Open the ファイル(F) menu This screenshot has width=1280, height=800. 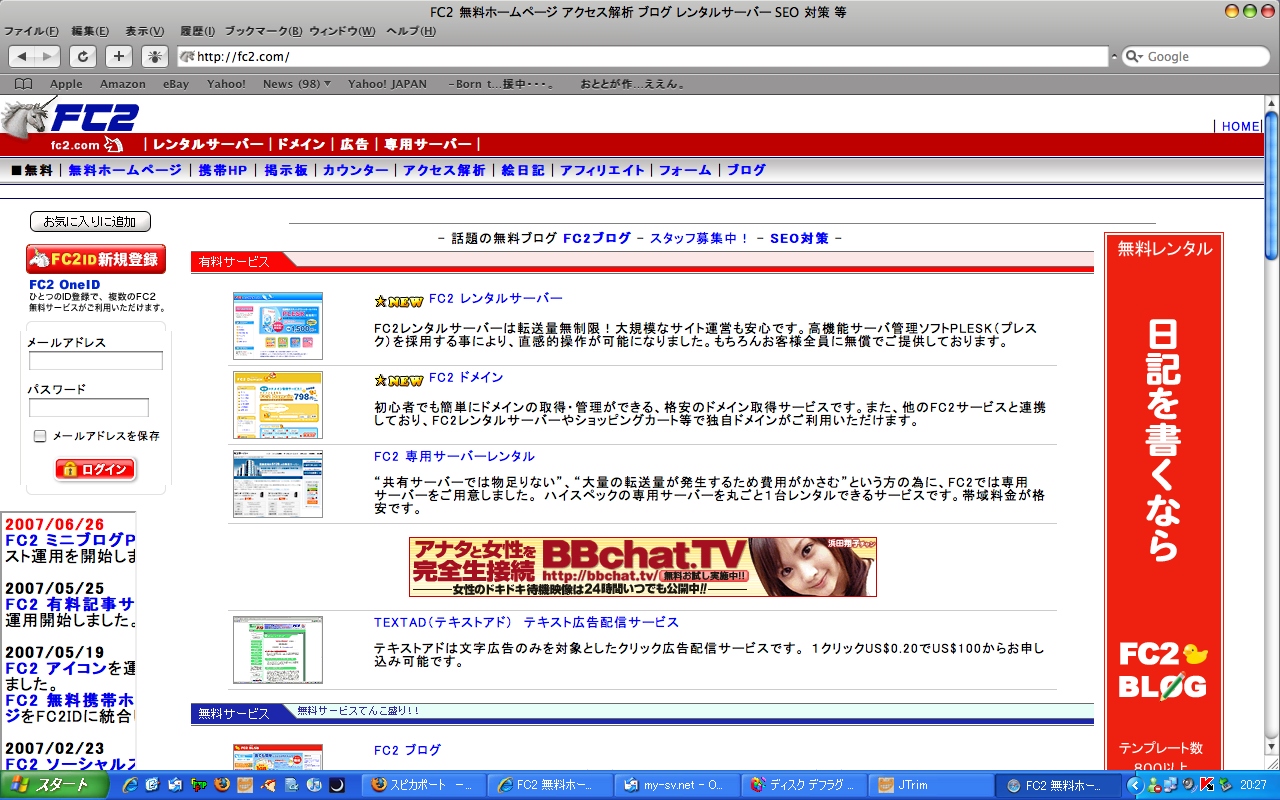[31, 31]
